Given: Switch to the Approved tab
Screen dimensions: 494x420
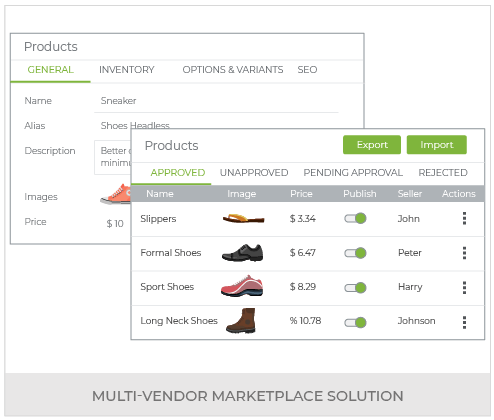Looking at the screenshot, I should (178, 173).
